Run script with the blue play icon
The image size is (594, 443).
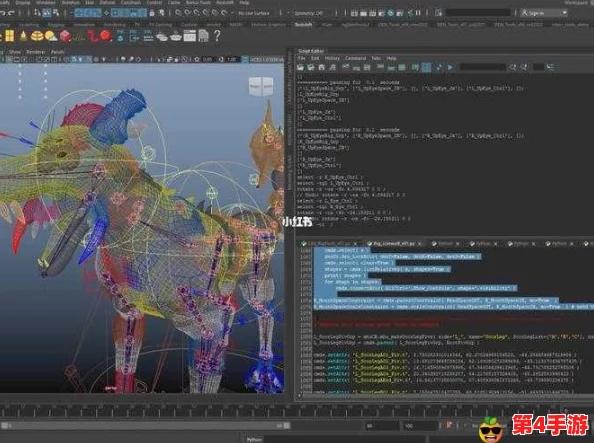pos(450,67)
